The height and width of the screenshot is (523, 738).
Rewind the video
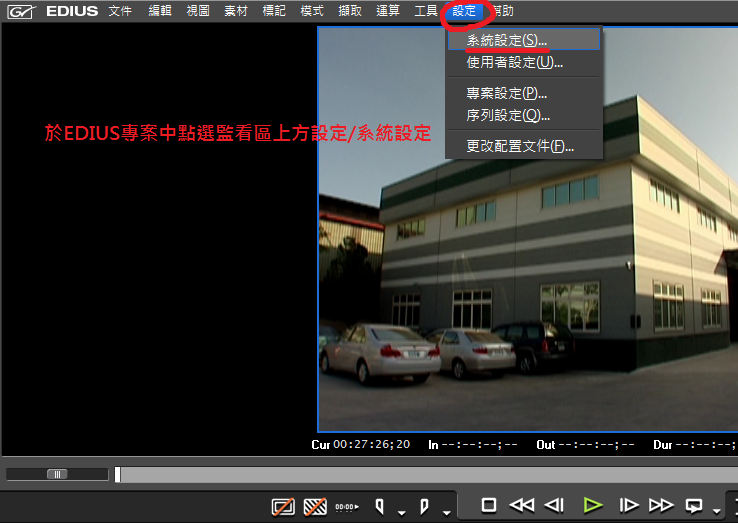(521, 505)
